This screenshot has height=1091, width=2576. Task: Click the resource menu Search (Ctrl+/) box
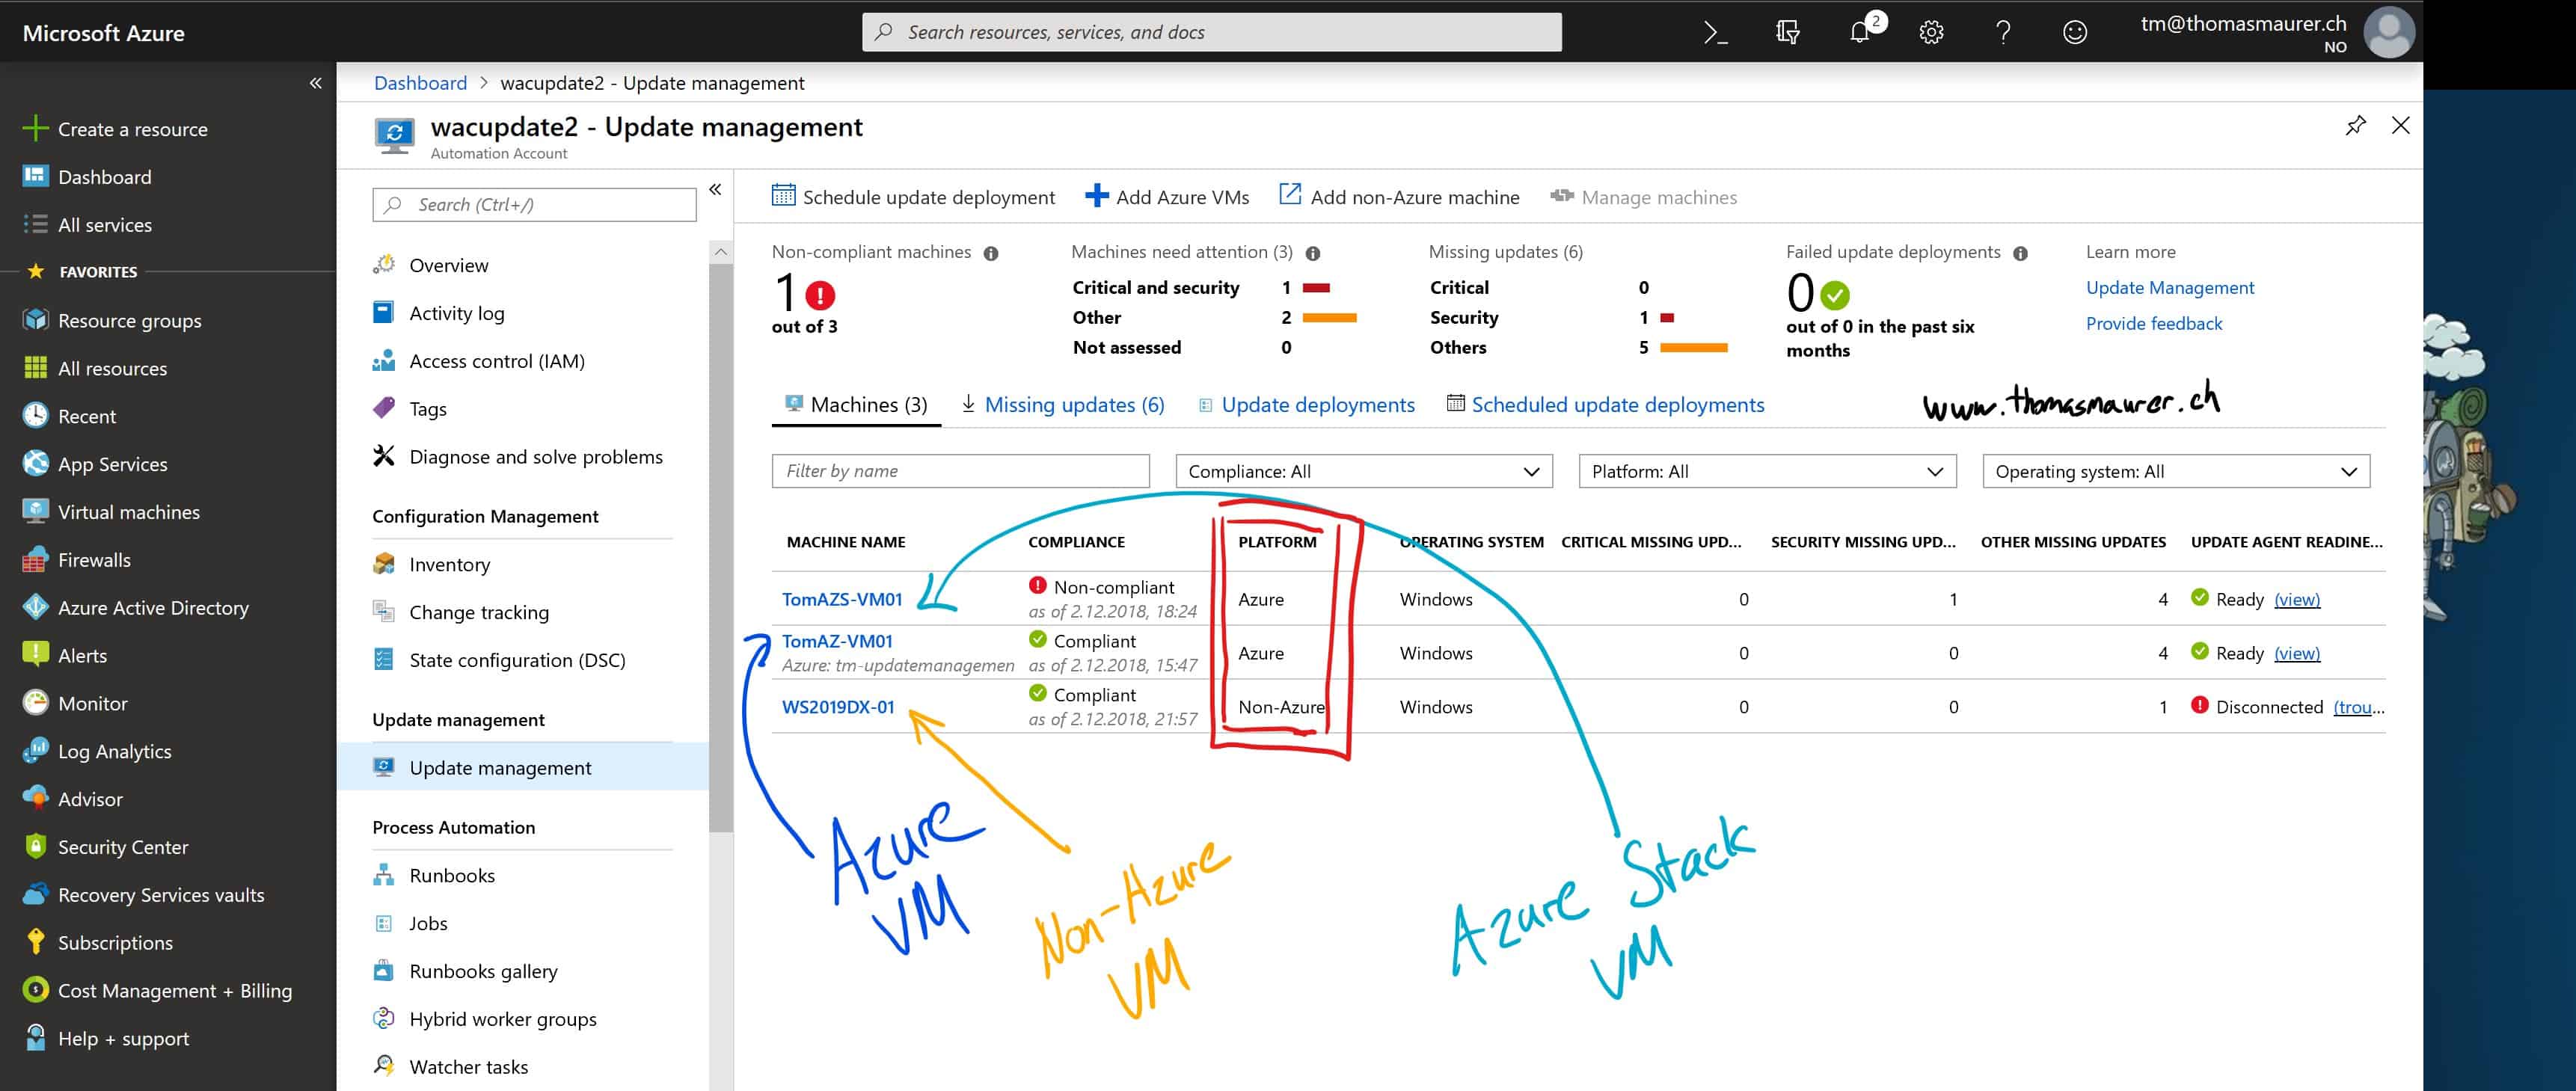pos(534,205)
